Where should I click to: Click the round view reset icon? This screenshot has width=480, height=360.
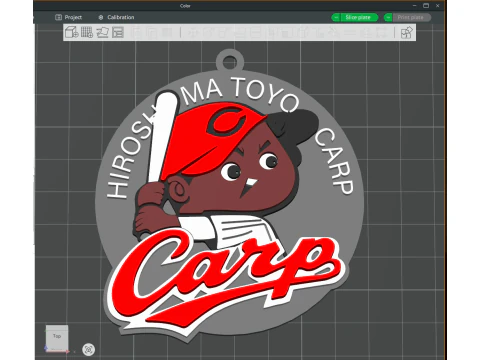click(88, 349)
